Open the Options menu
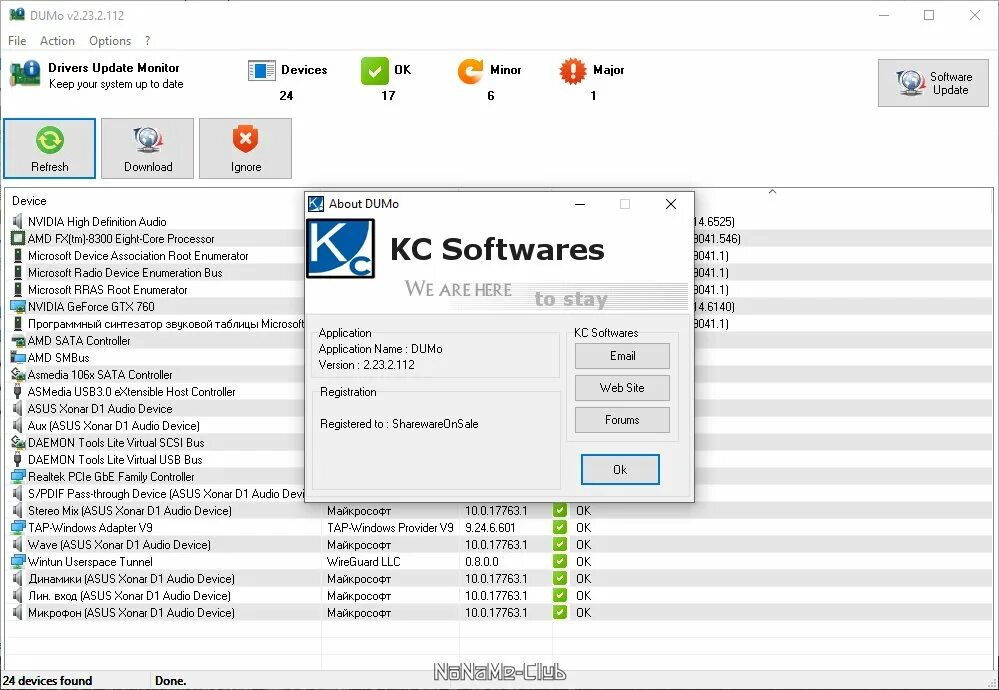The image size is (999, 690). point(110,41)
